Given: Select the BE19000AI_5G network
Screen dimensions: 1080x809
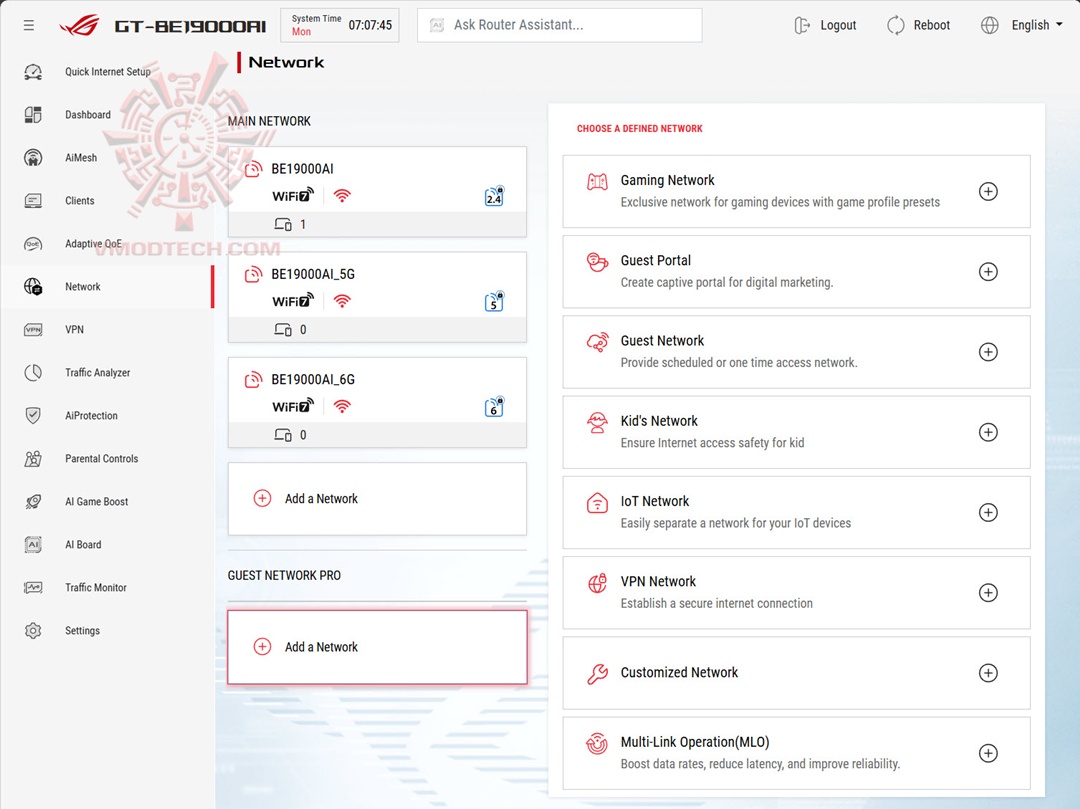Looking at the screenshot, I should point(377,297).
